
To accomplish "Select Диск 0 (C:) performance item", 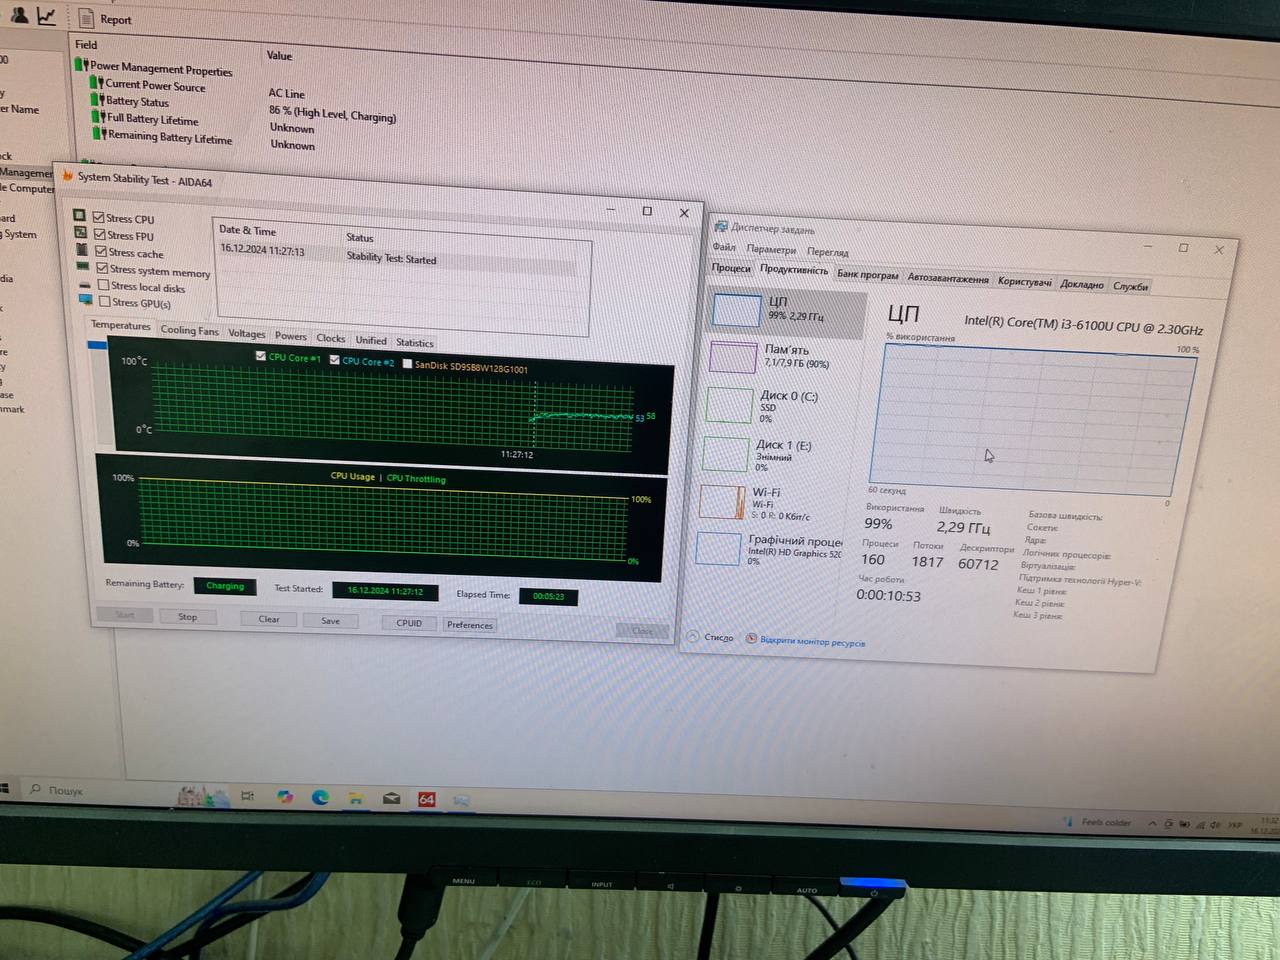I will 782,405.
